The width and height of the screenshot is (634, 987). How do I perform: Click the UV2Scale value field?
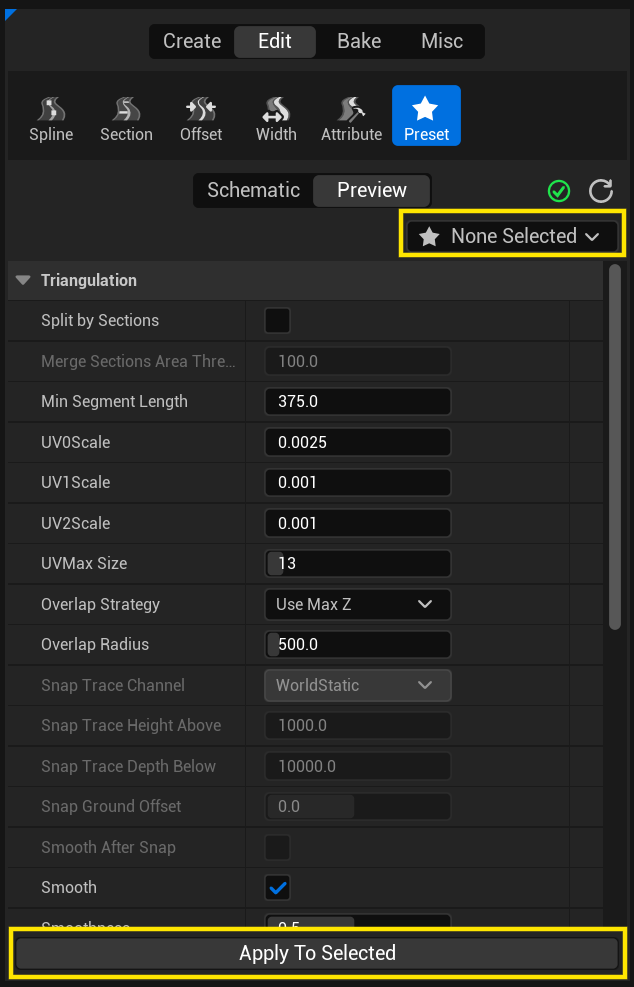(x=358, y=523)
